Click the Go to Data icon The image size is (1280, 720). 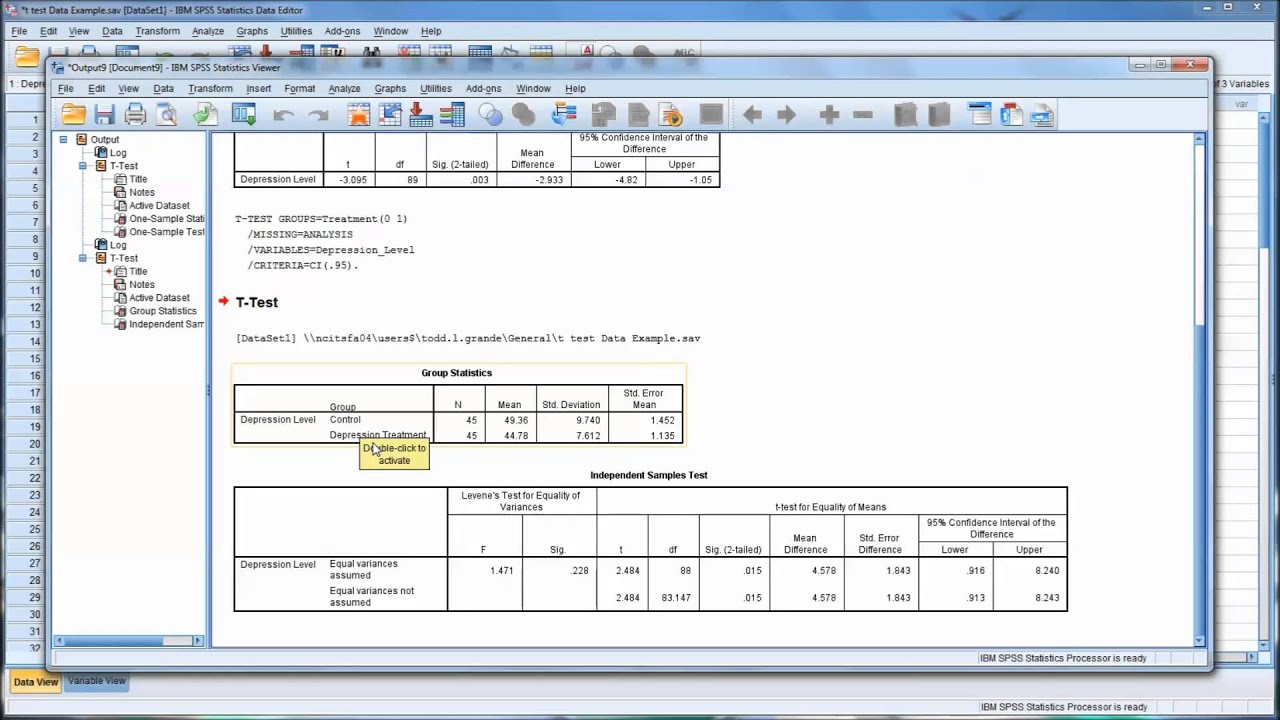click(358, 115)
